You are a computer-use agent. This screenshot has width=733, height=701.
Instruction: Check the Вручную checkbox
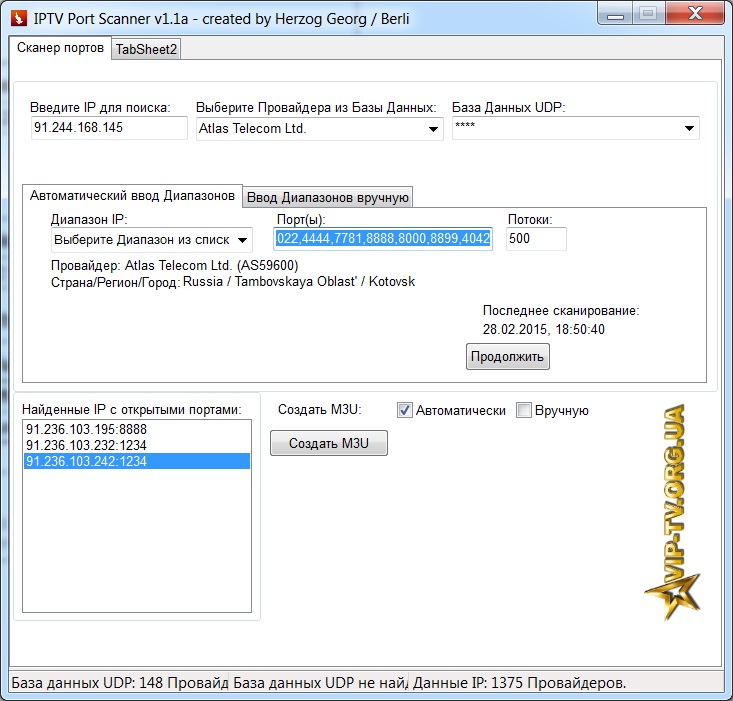(524, 410)
